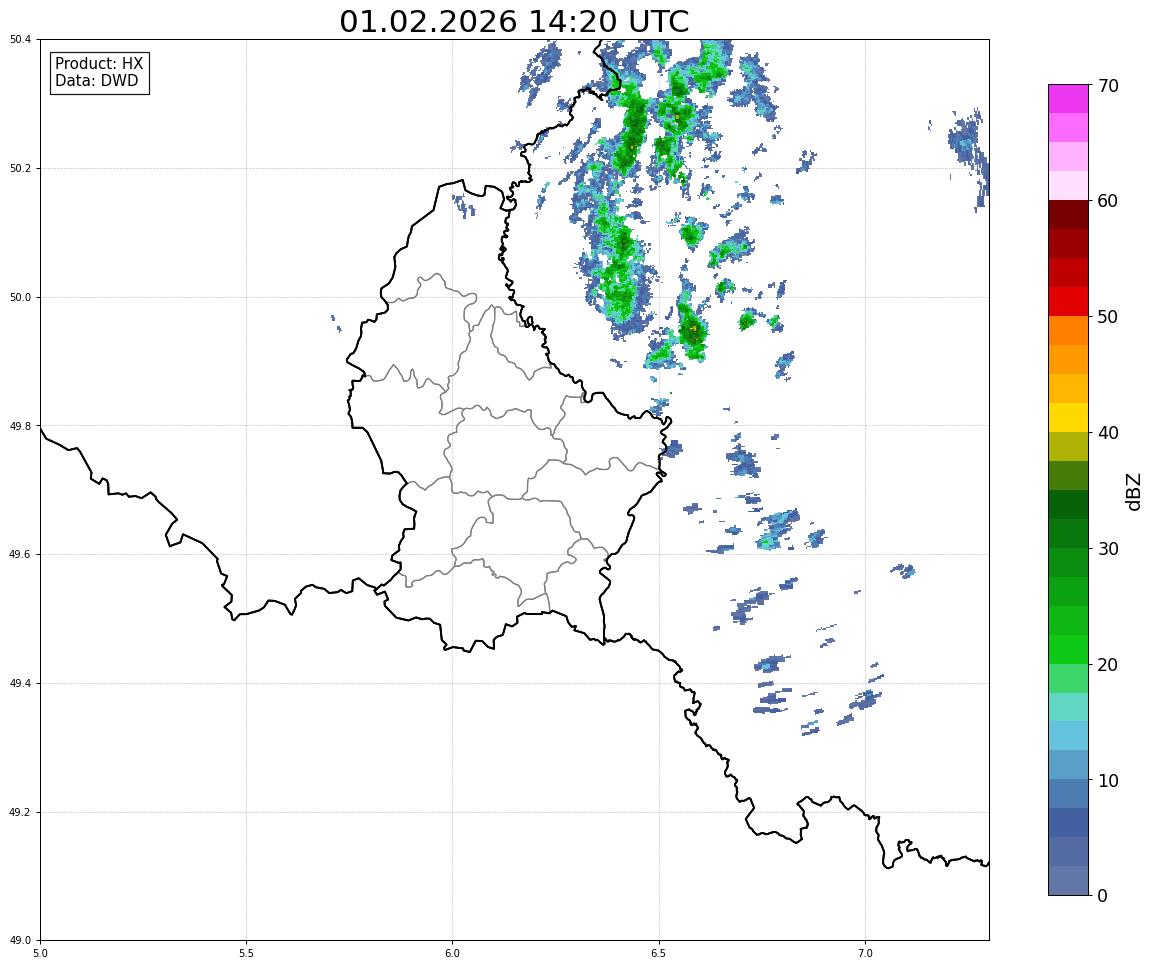Select the dark maroon swatch below 60
This screenshot has width=1152, height=968.
(x=1068, y=214)
